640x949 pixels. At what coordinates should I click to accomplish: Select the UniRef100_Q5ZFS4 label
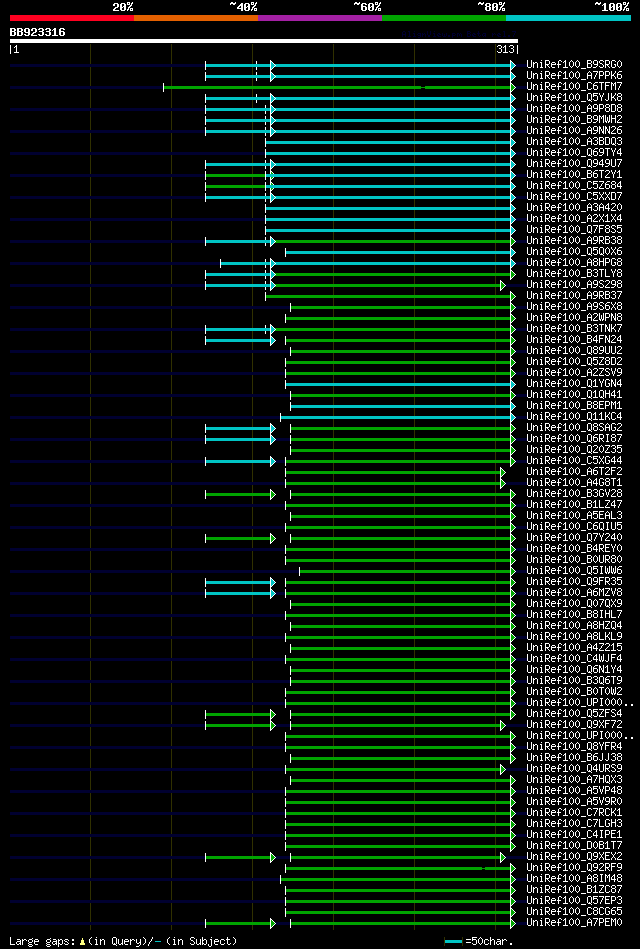pos(575,714)
